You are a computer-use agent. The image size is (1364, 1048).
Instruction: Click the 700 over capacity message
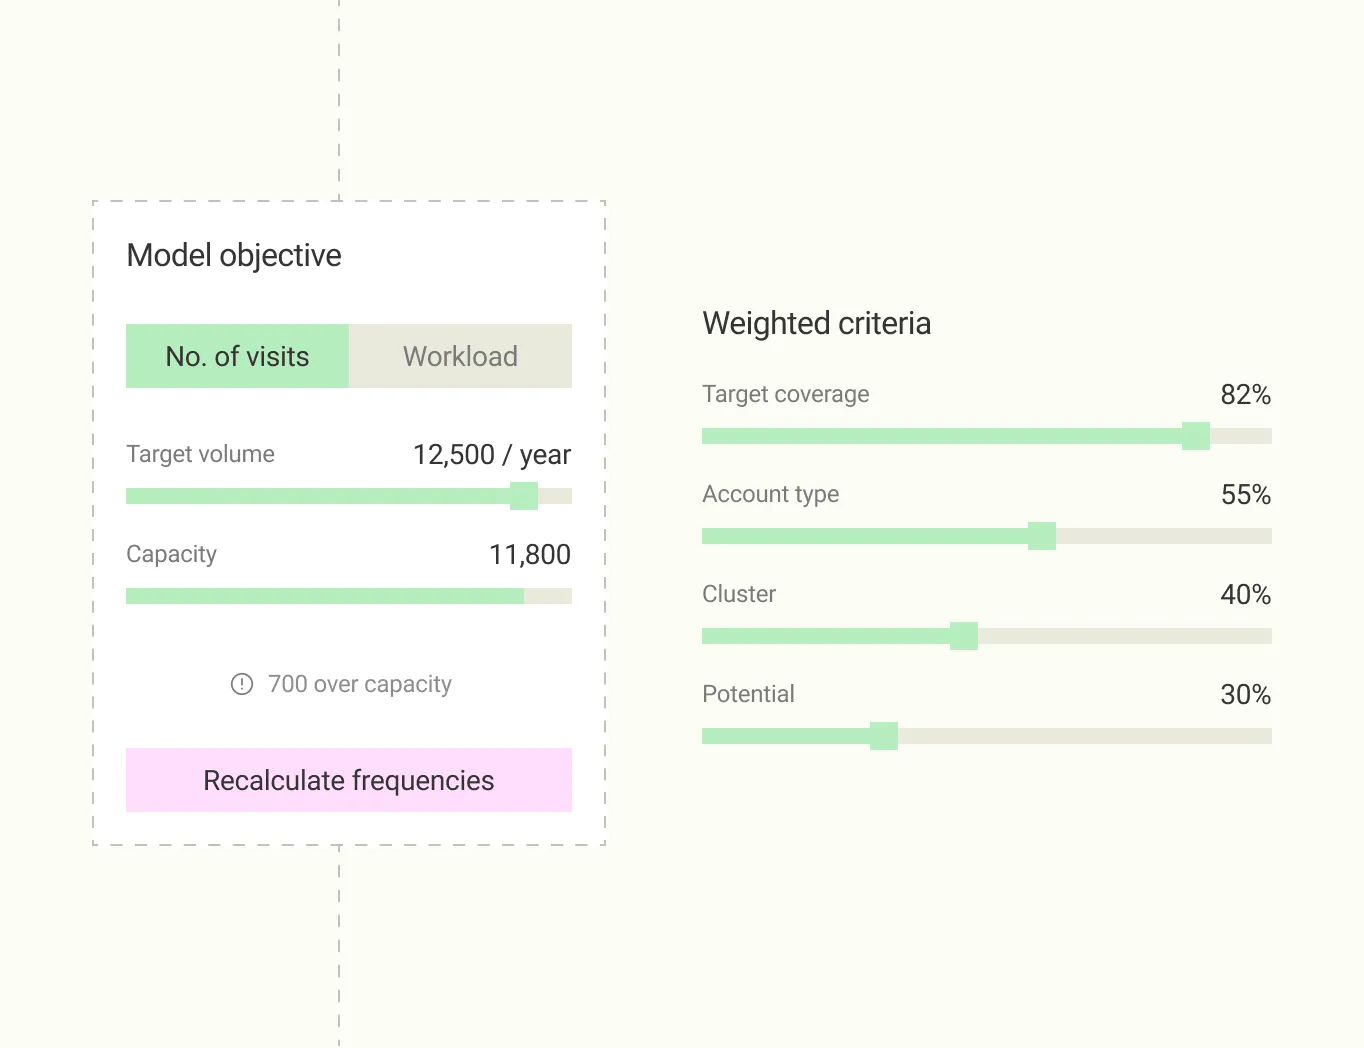pyautogui.click(x=360, y=684)
